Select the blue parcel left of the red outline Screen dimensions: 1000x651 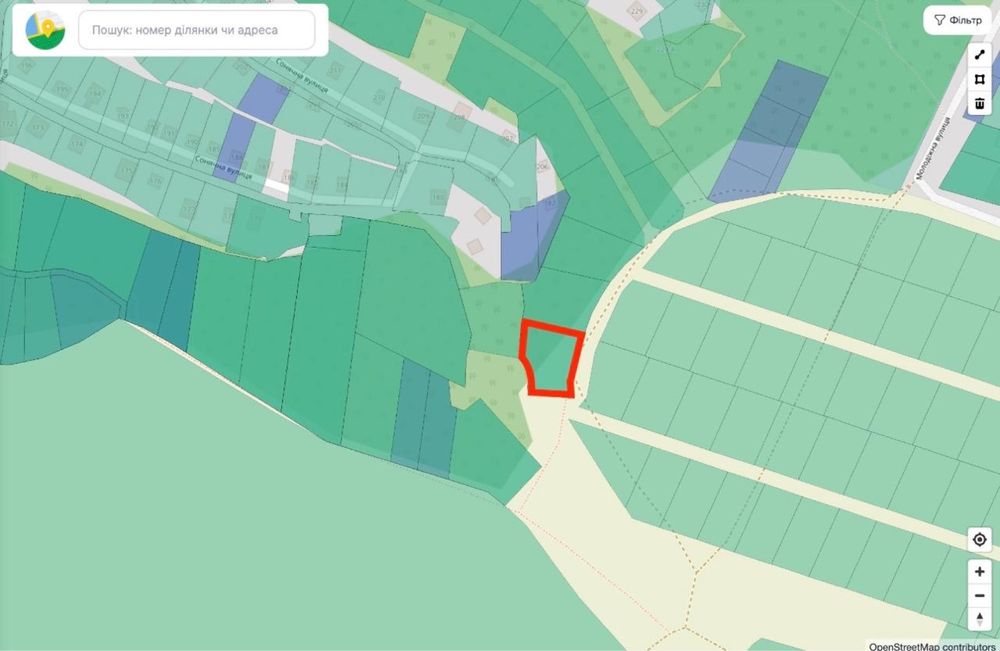pyautogui.click(x=533, y=240)
